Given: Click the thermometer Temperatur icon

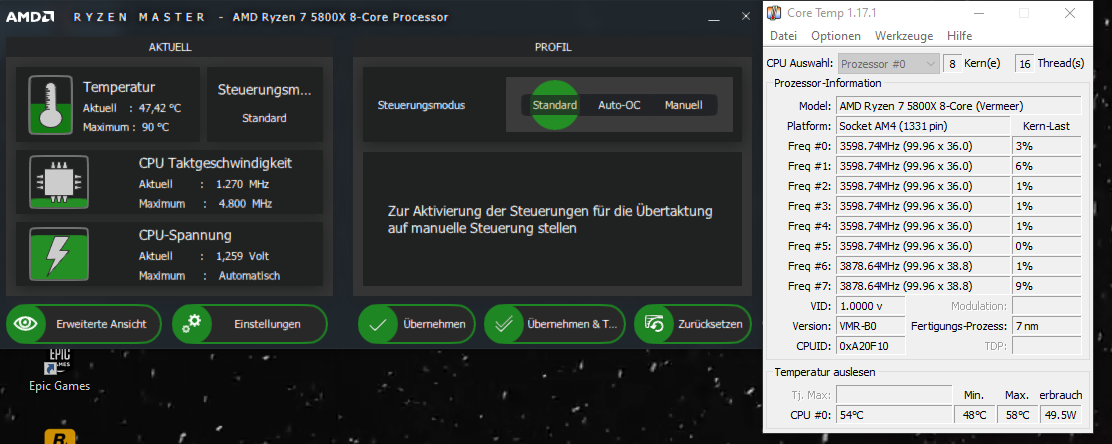Looking at the screenshot, I should click(49, 105).
